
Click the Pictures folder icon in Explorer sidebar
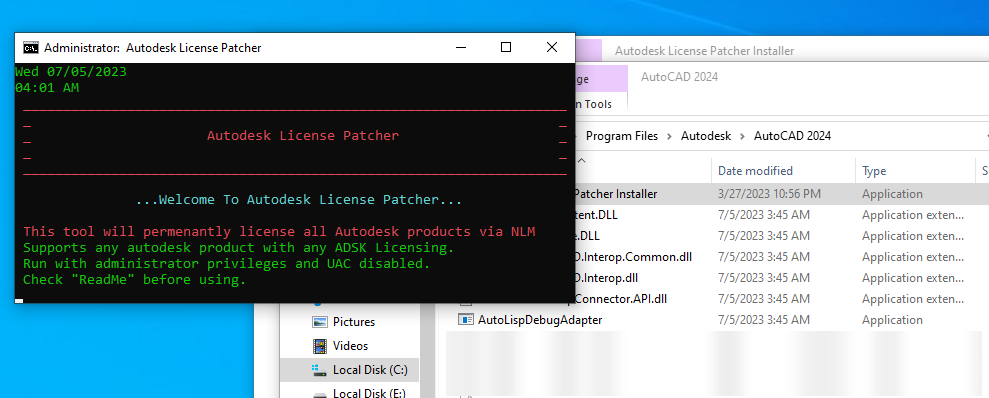point(320,322)
